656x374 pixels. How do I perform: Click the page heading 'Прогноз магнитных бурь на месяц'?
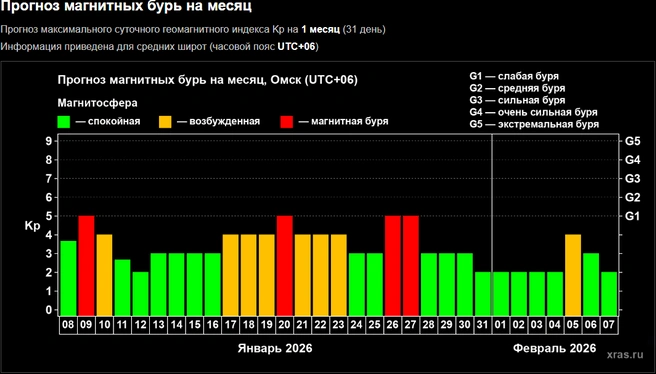126,6
